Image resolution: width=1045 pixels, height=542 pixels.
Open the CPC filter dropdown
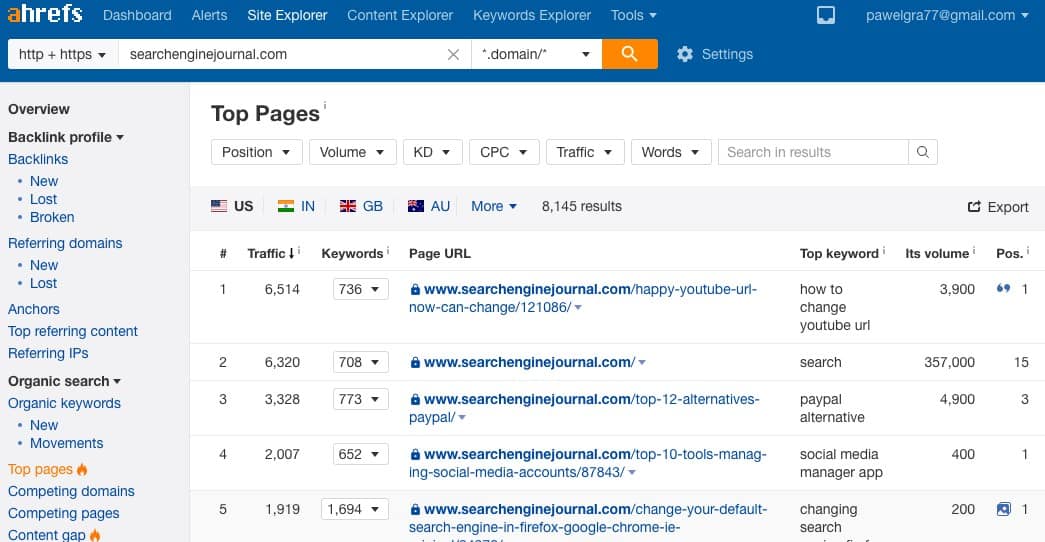[x=504, y=152]
